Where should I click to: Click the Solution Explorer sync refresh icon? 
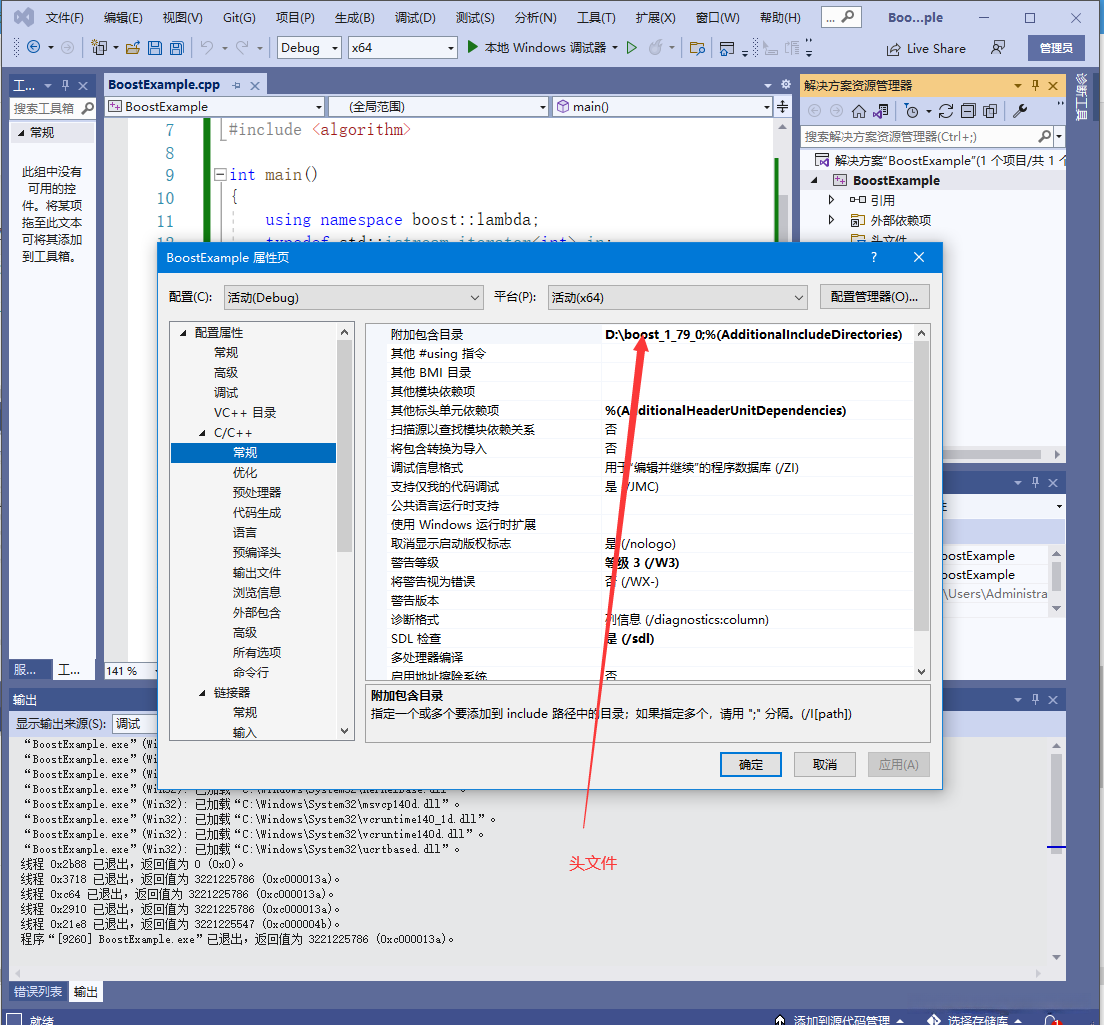(946, 111)
